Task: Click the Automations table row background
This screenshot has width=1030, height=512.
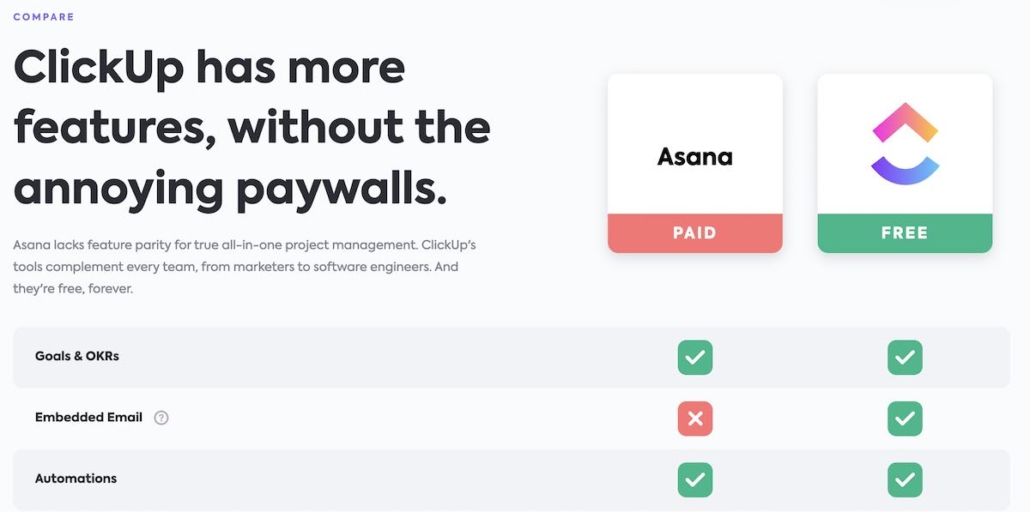Action: pyautogui.click(x=400, y=480)
